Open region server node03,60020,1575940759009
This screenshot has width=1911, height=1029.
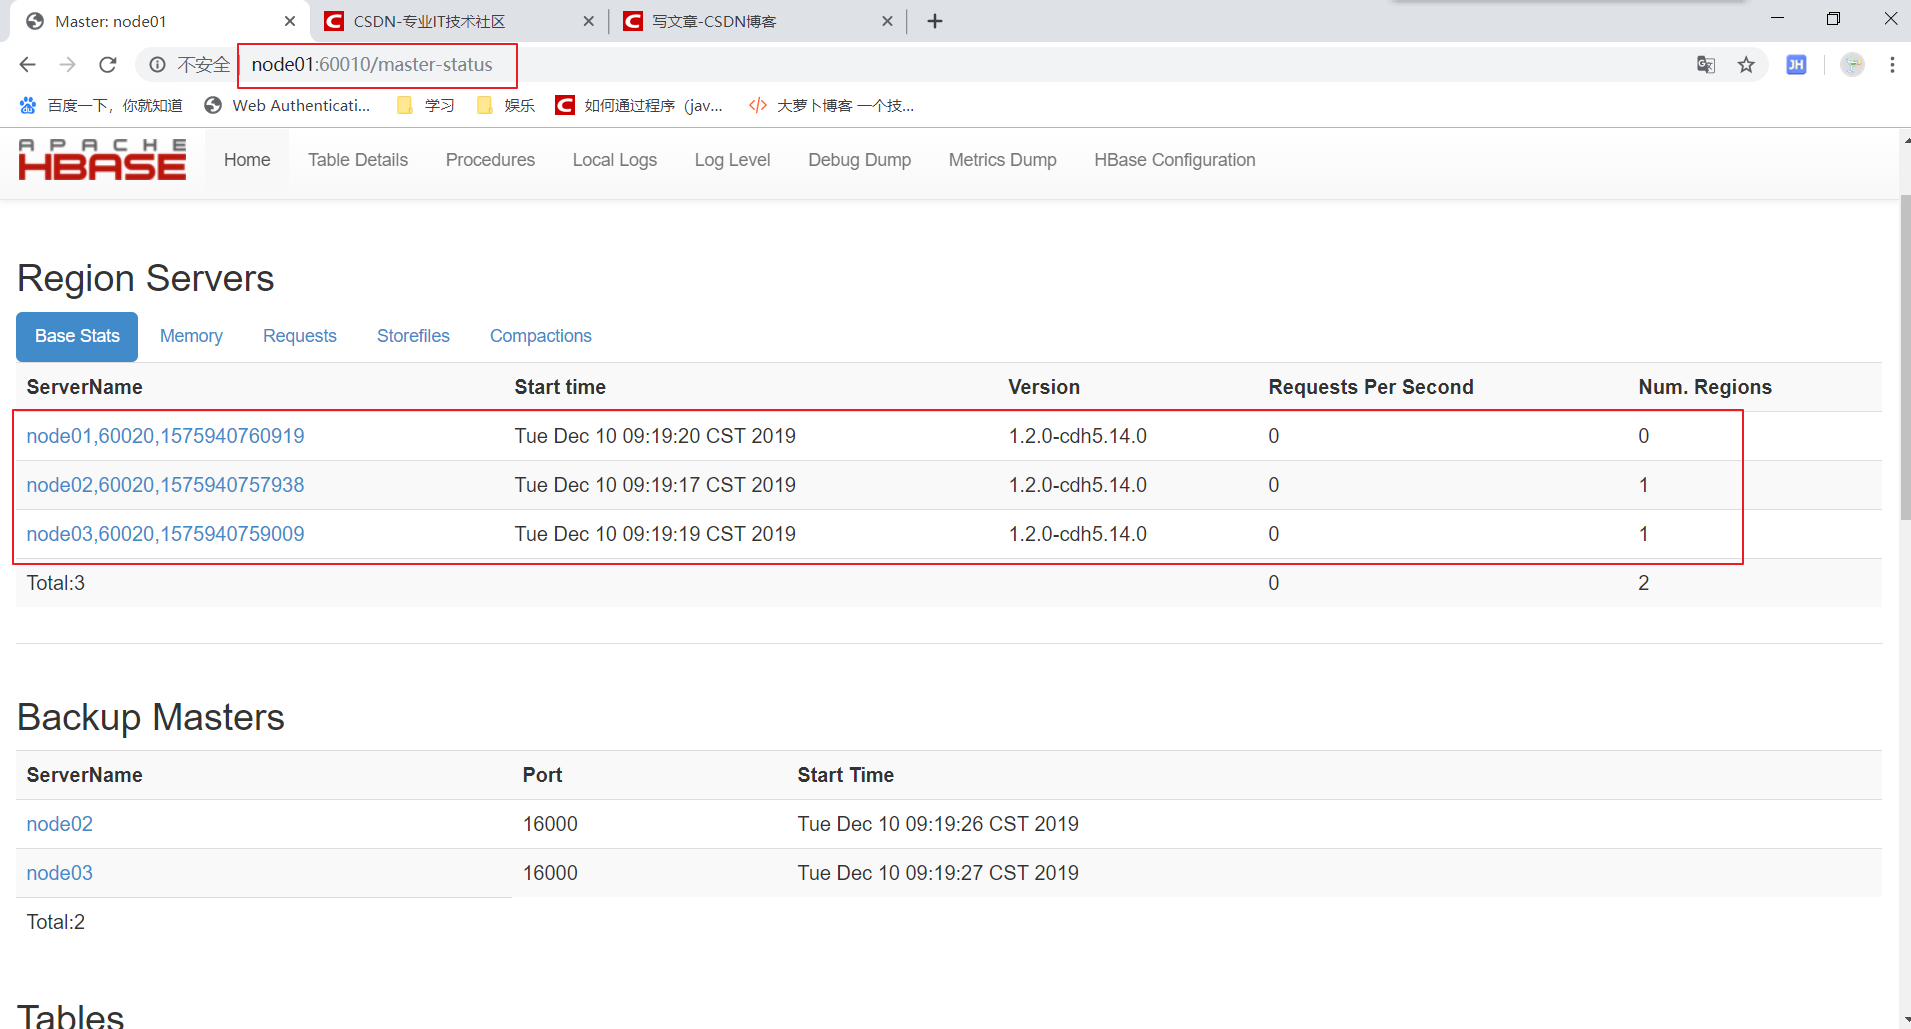tap(165, 534)
